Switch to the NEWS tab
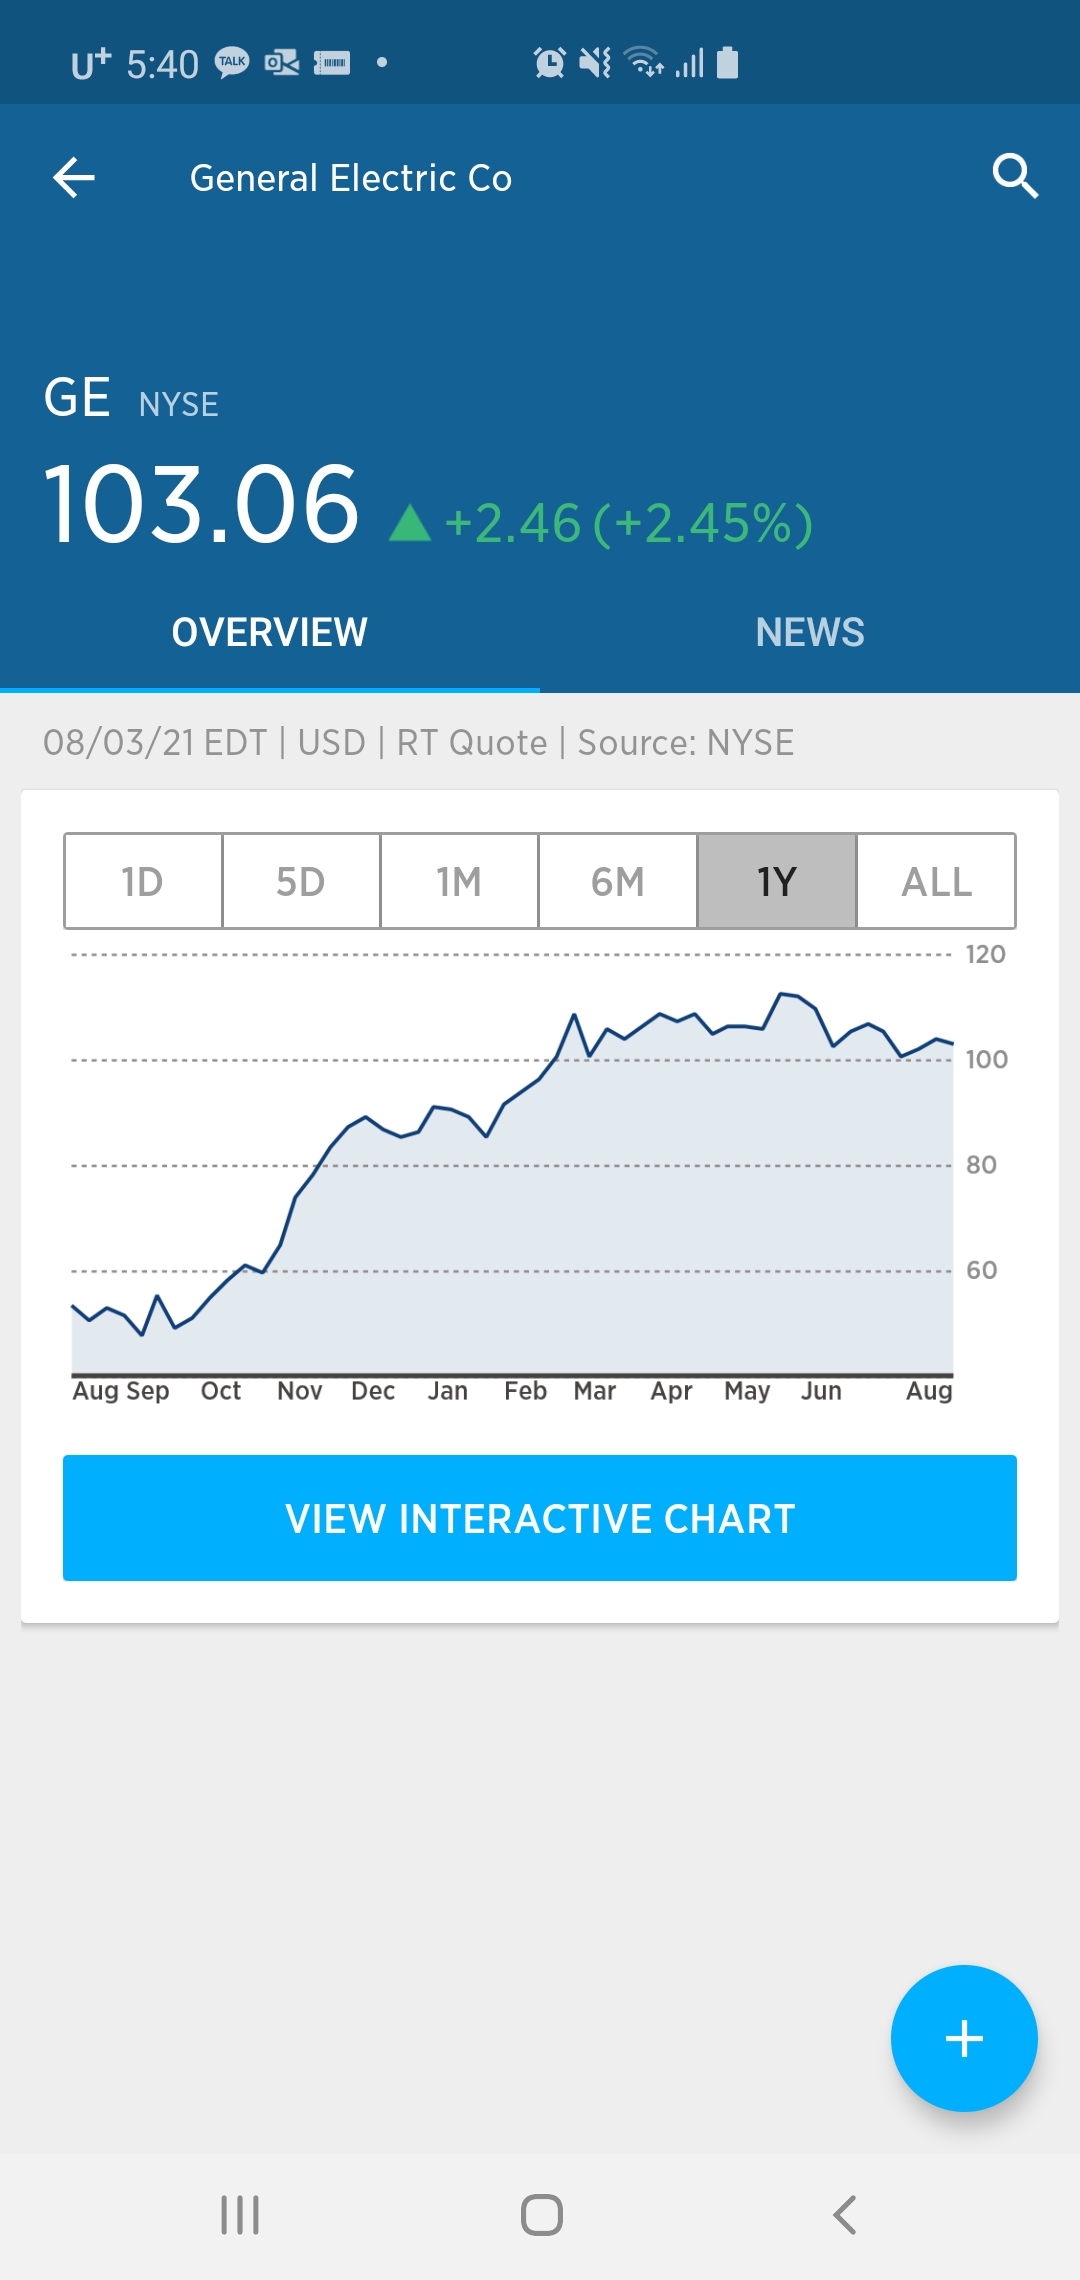This screenshot has width=1080, height=2280. tap(810, 632)
